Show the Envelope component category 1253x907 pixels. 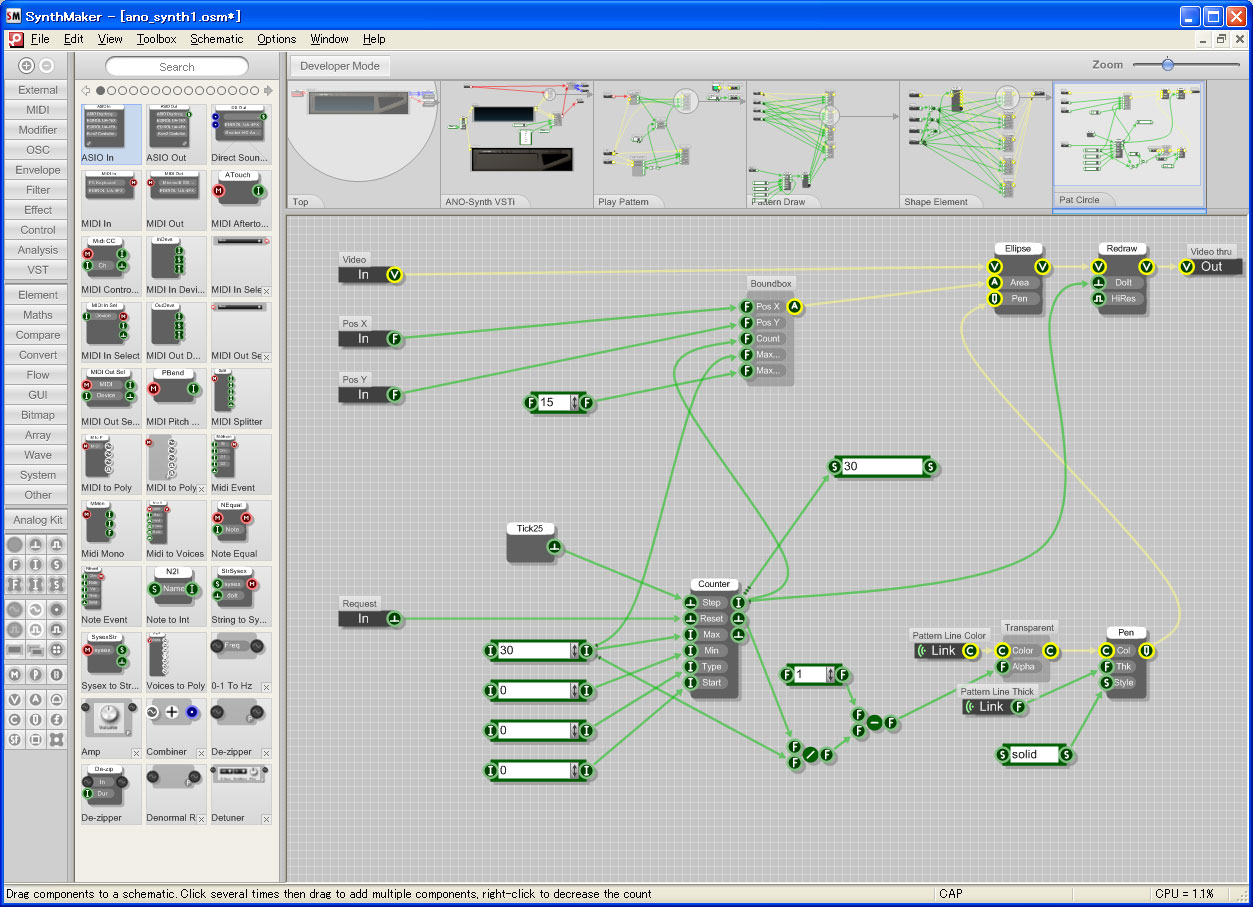(38, 170)
